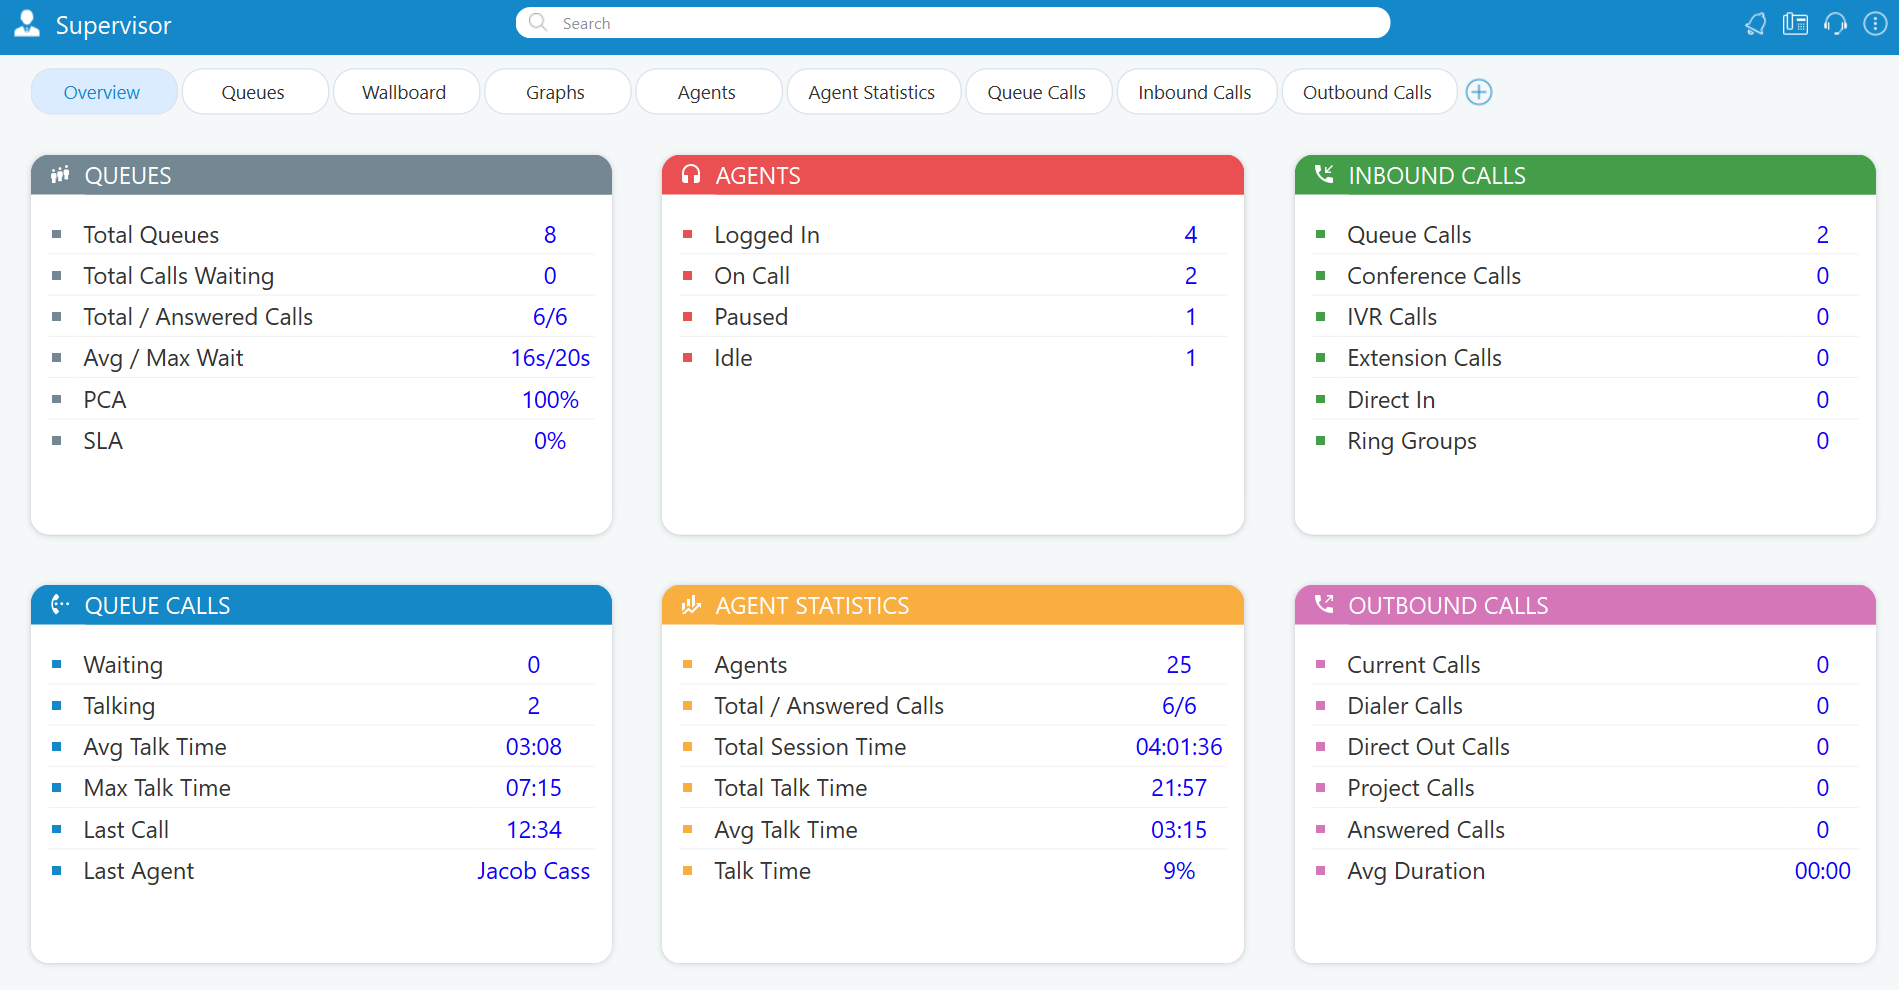Click Avg Talk Time value 03:15
The width and height of the screenshot is (1899, 990).
(1179, 830)
